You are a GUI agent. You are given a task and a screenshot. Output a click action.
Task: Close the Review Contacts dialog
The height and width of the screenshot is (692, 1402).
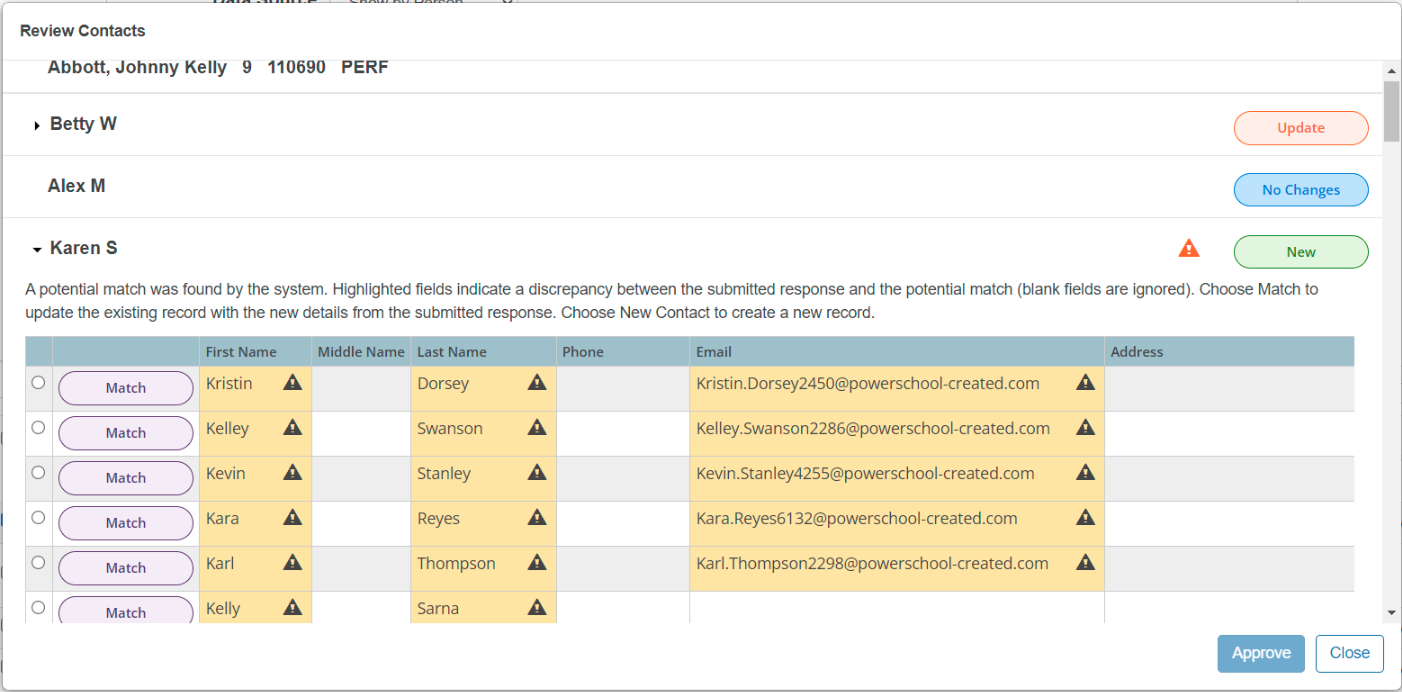(1349, 653)
